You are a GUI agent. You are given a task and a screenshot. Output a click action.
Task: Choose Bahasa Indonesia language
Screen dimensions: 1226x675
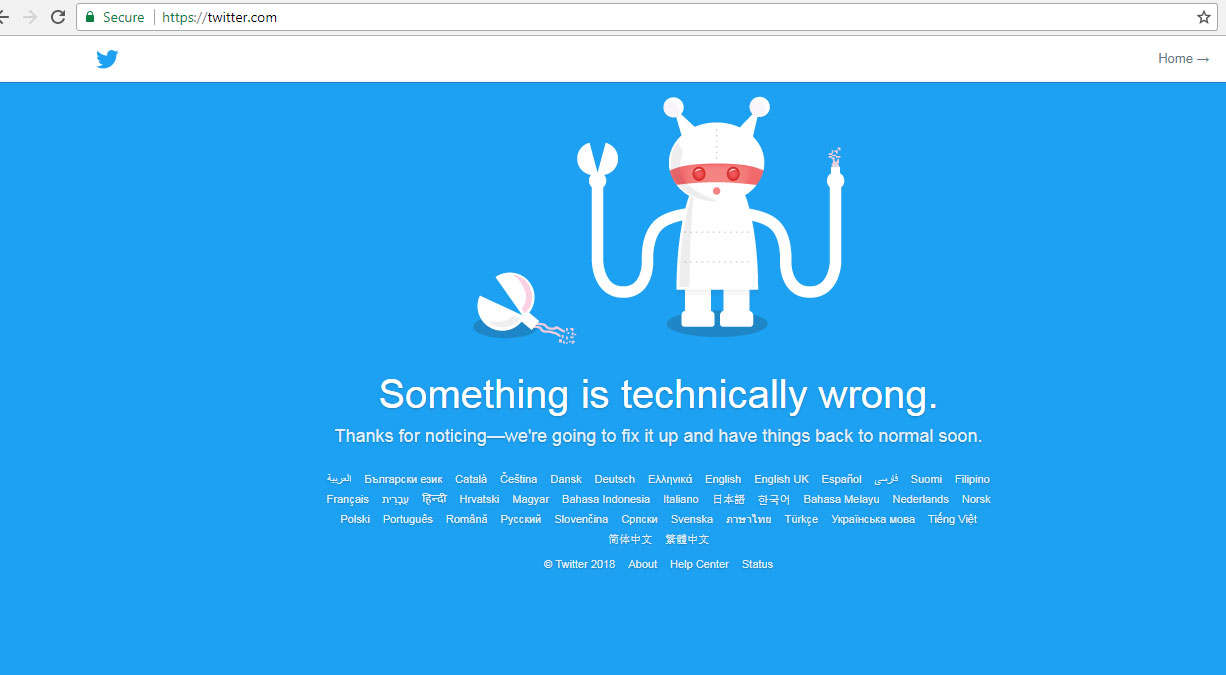coord(606,499)
